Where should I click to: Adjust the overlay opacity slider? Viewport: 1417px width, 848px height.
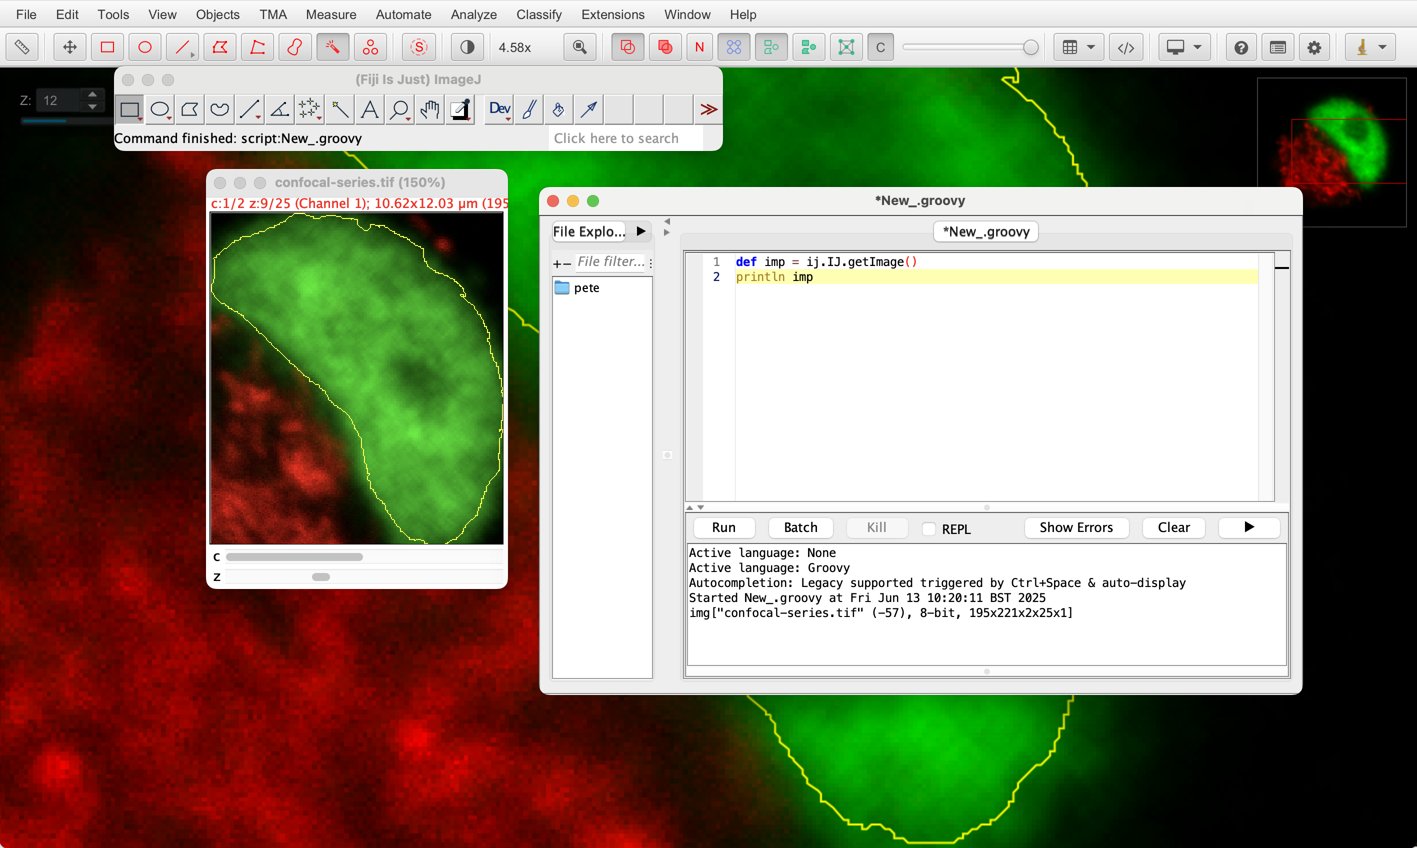pyautogui.click(x=970, y=47)
